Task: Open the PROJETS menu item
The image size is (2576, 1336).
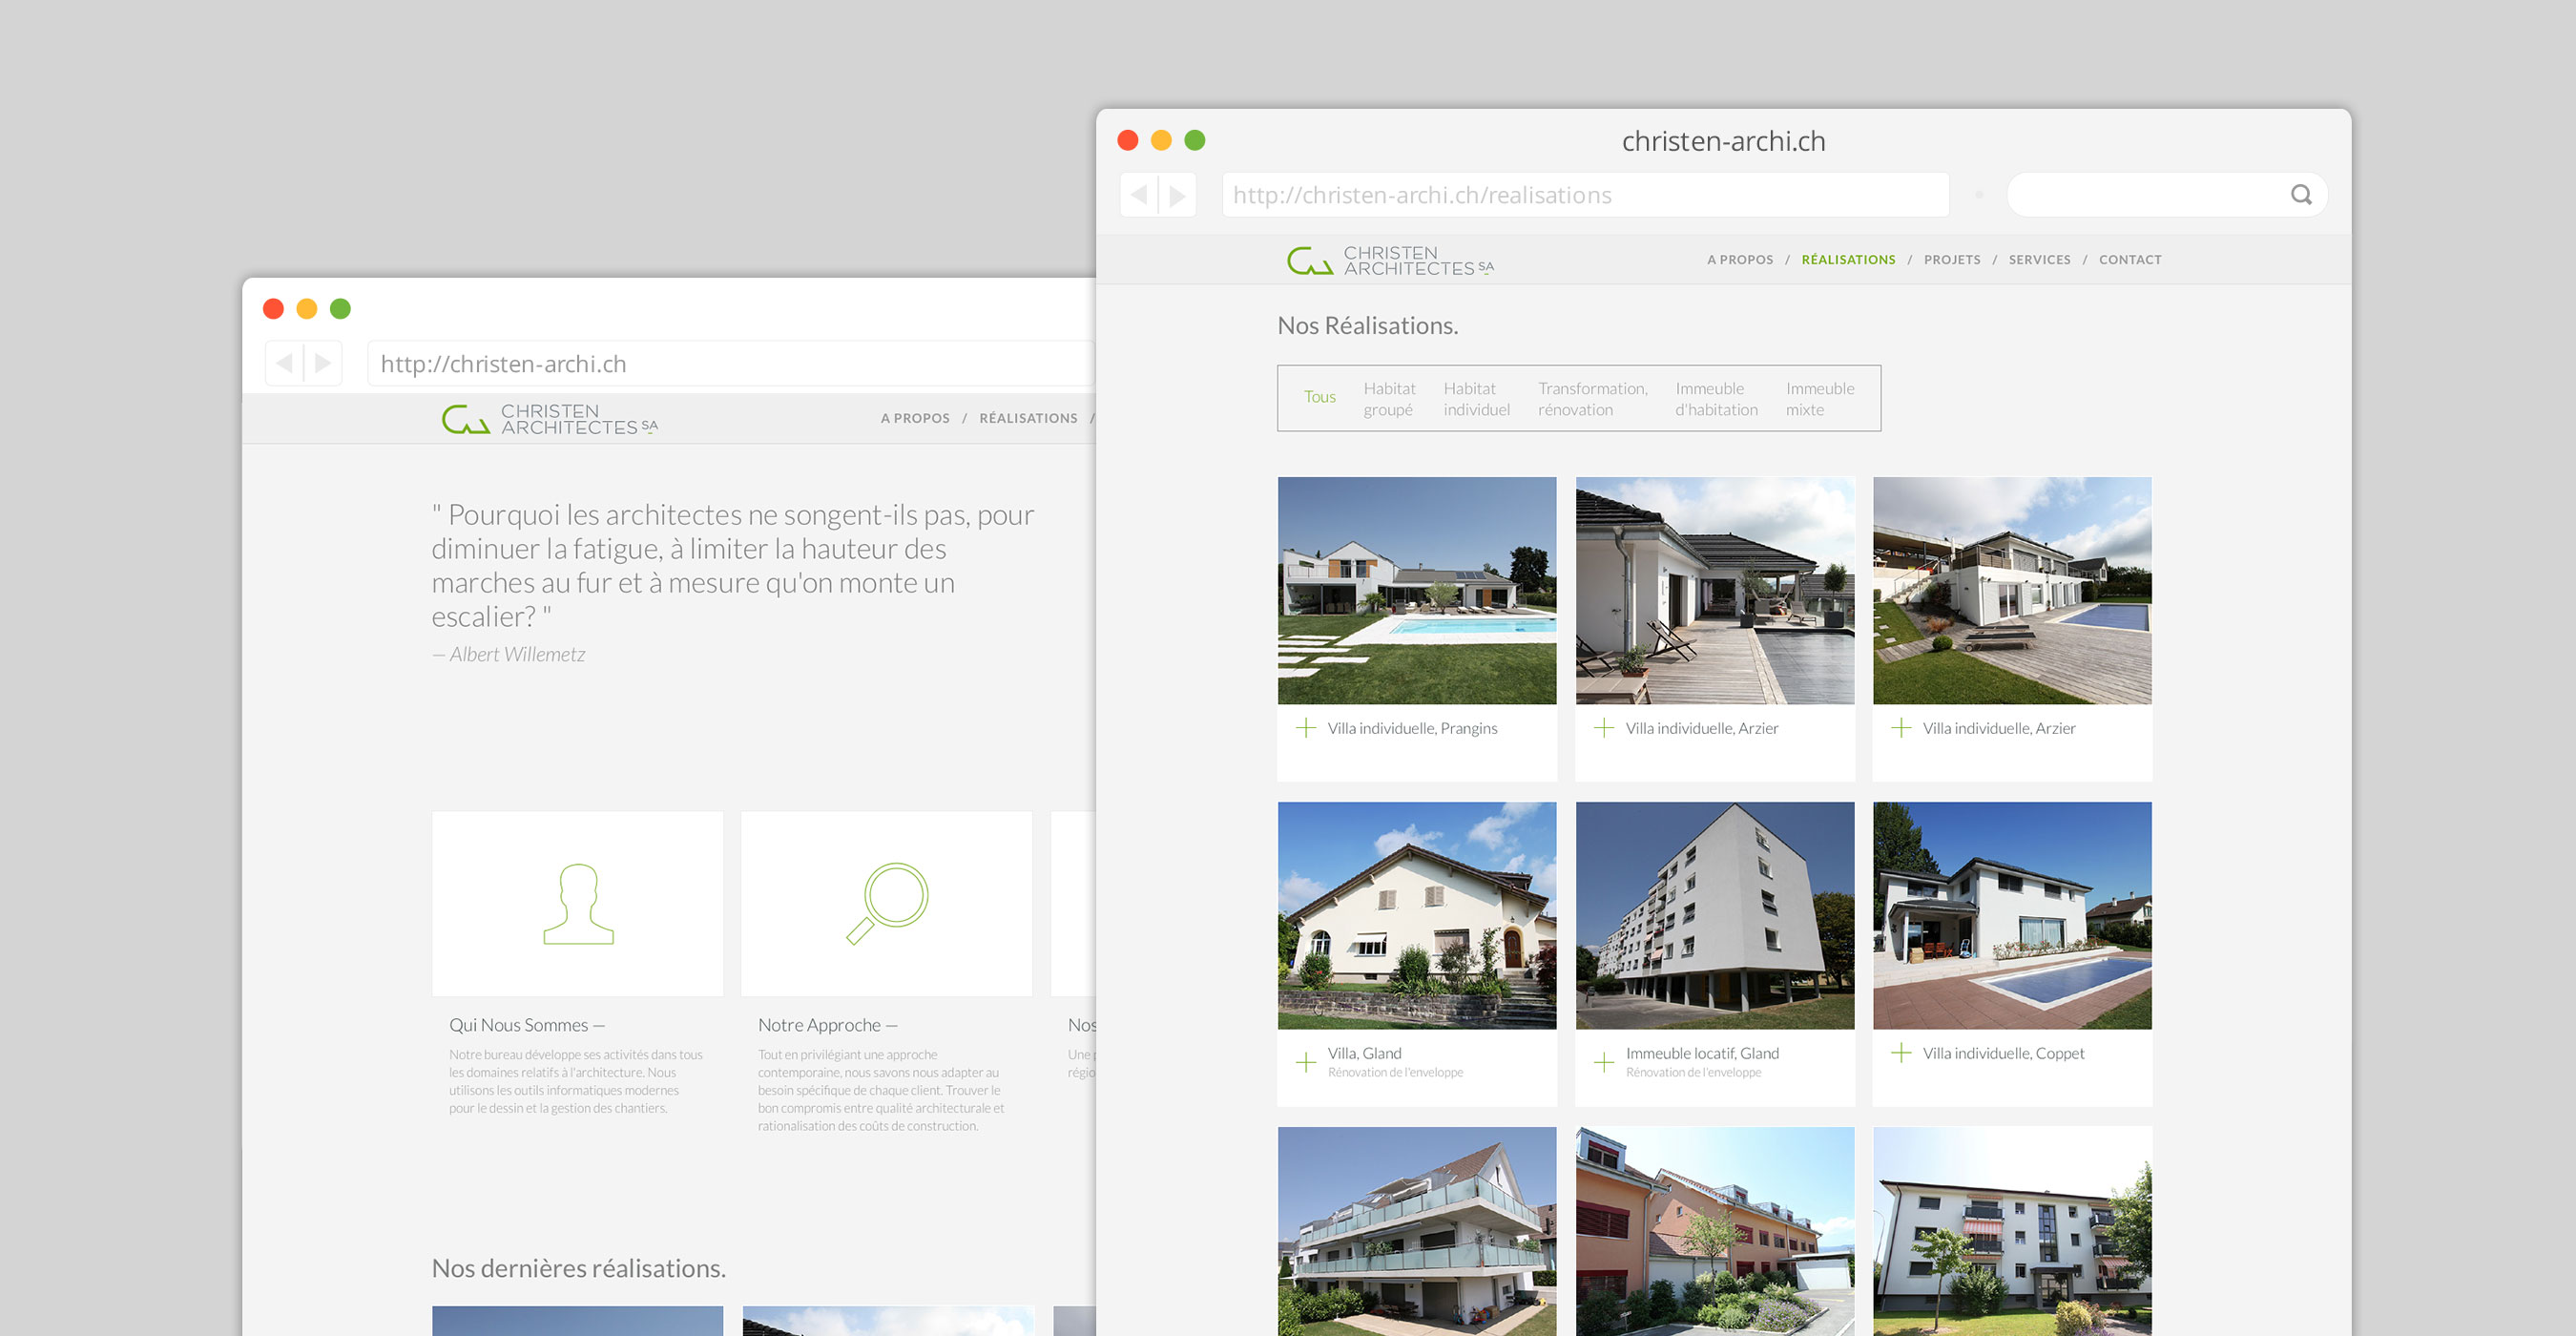Action: (1952, 260)
